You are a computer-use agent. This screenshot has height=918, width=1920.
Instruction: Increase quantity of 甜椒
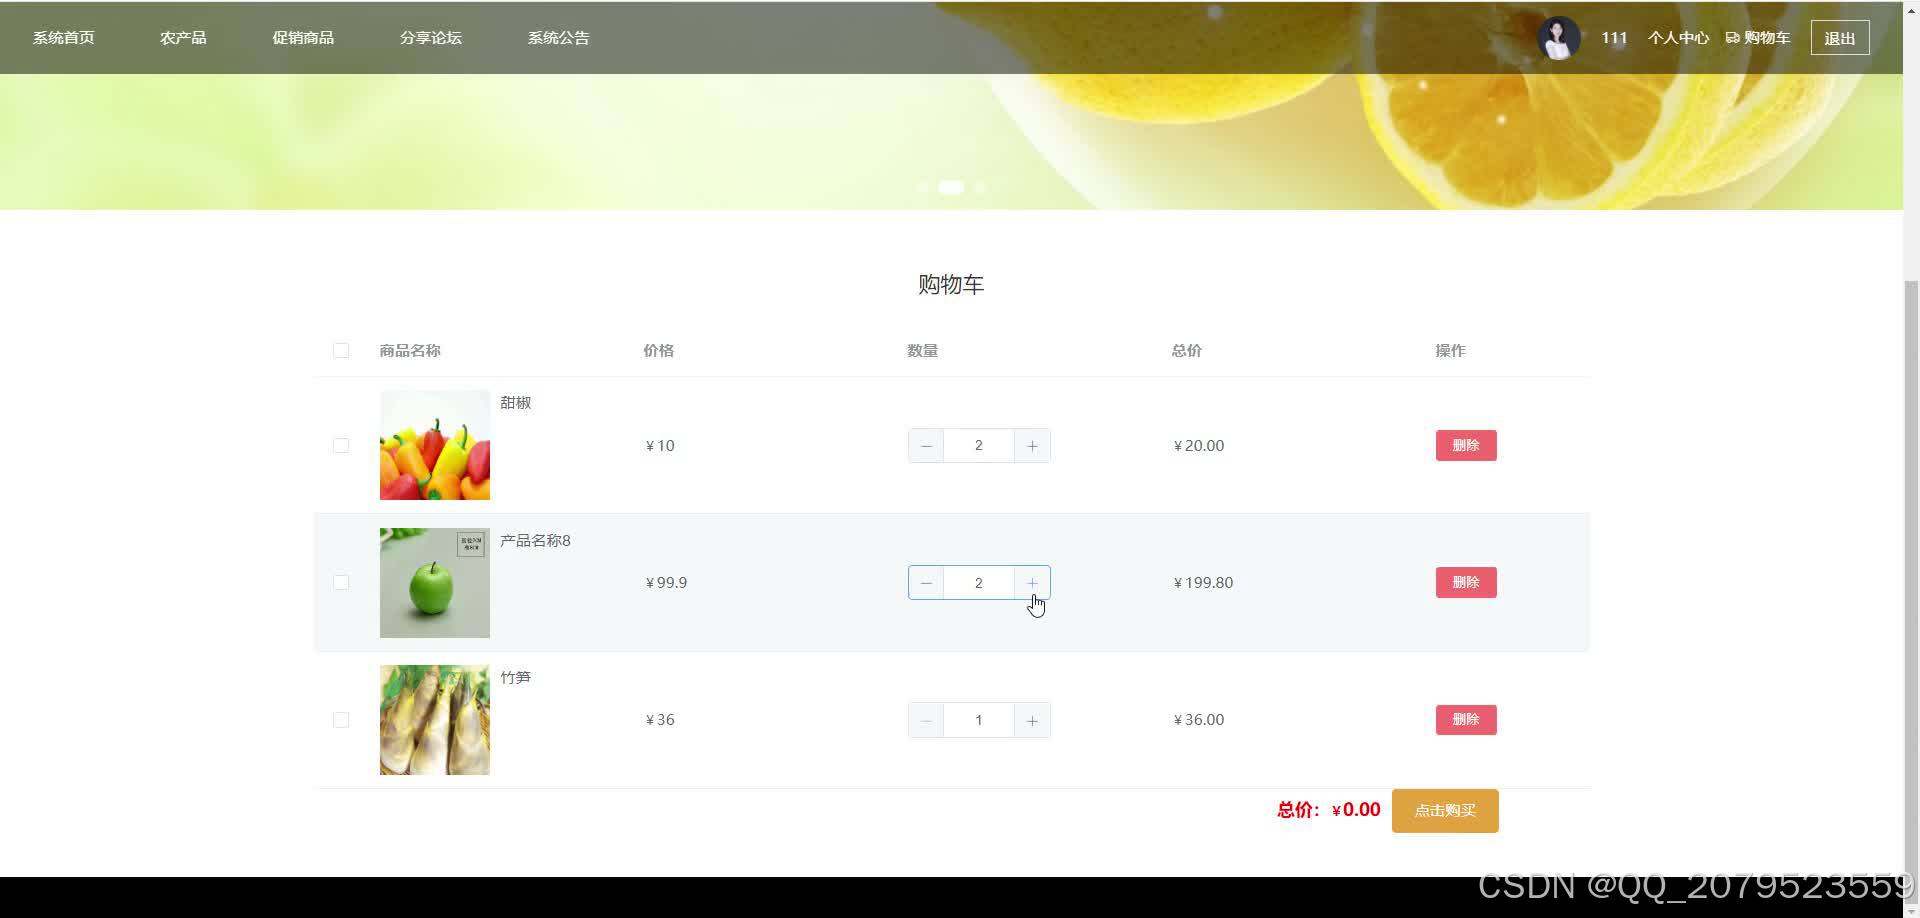tap(1032, 446)
